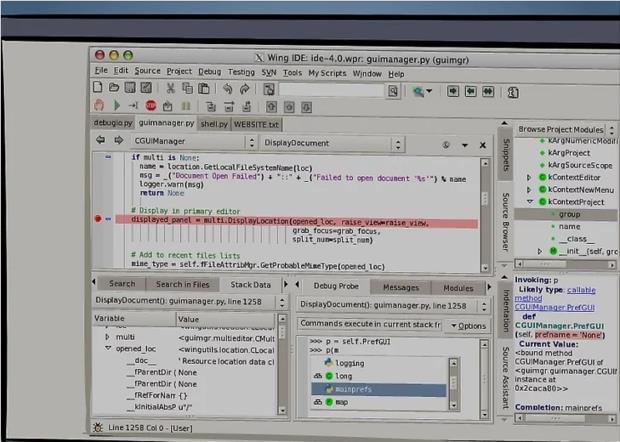The image size is (620, 442).
Task: Open the Indentation vertical side tab
Action: 505,311
